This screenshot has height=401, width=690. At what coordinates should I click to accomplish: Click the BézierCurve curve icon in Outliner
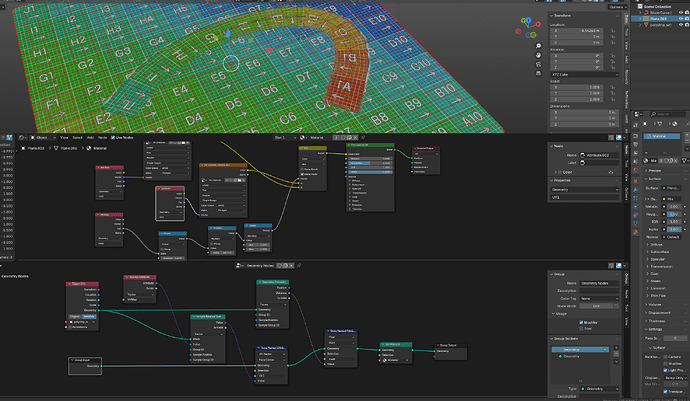tap(646, 12)
